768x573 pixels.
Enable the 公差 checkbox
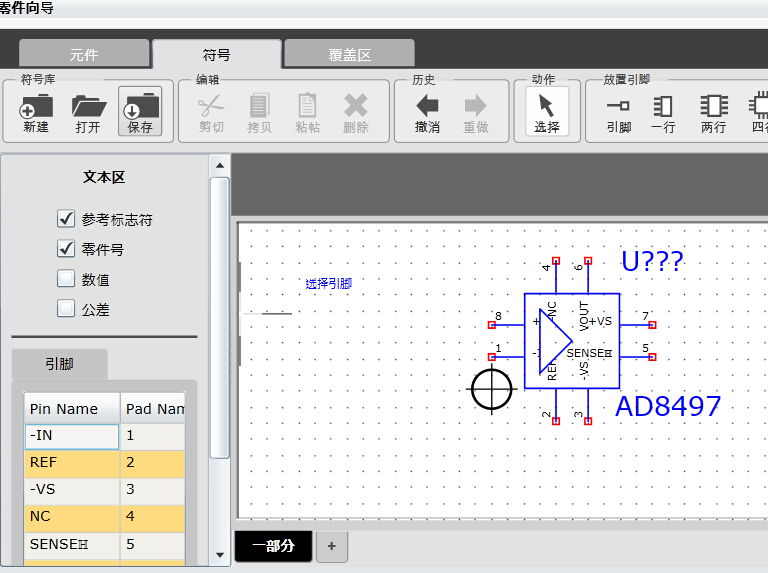tap(66, 309)
